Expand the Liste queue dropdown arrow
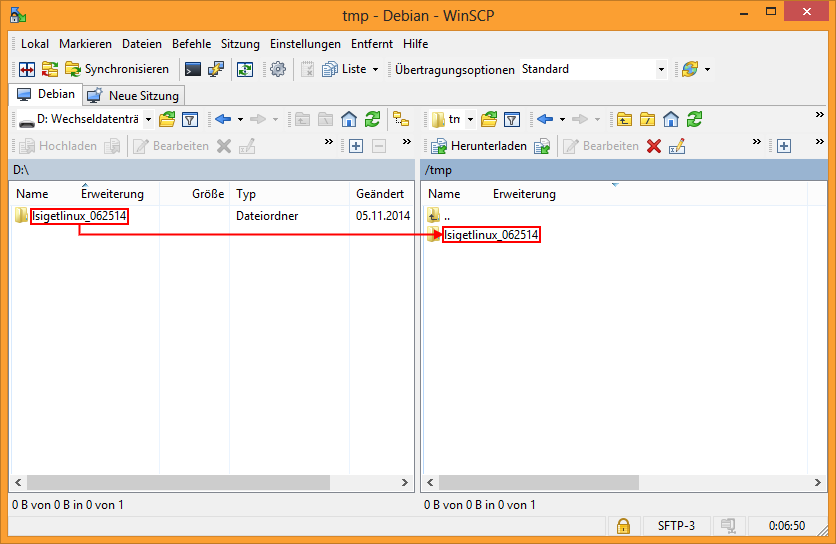The image size is (836, 544). point(375,69)
